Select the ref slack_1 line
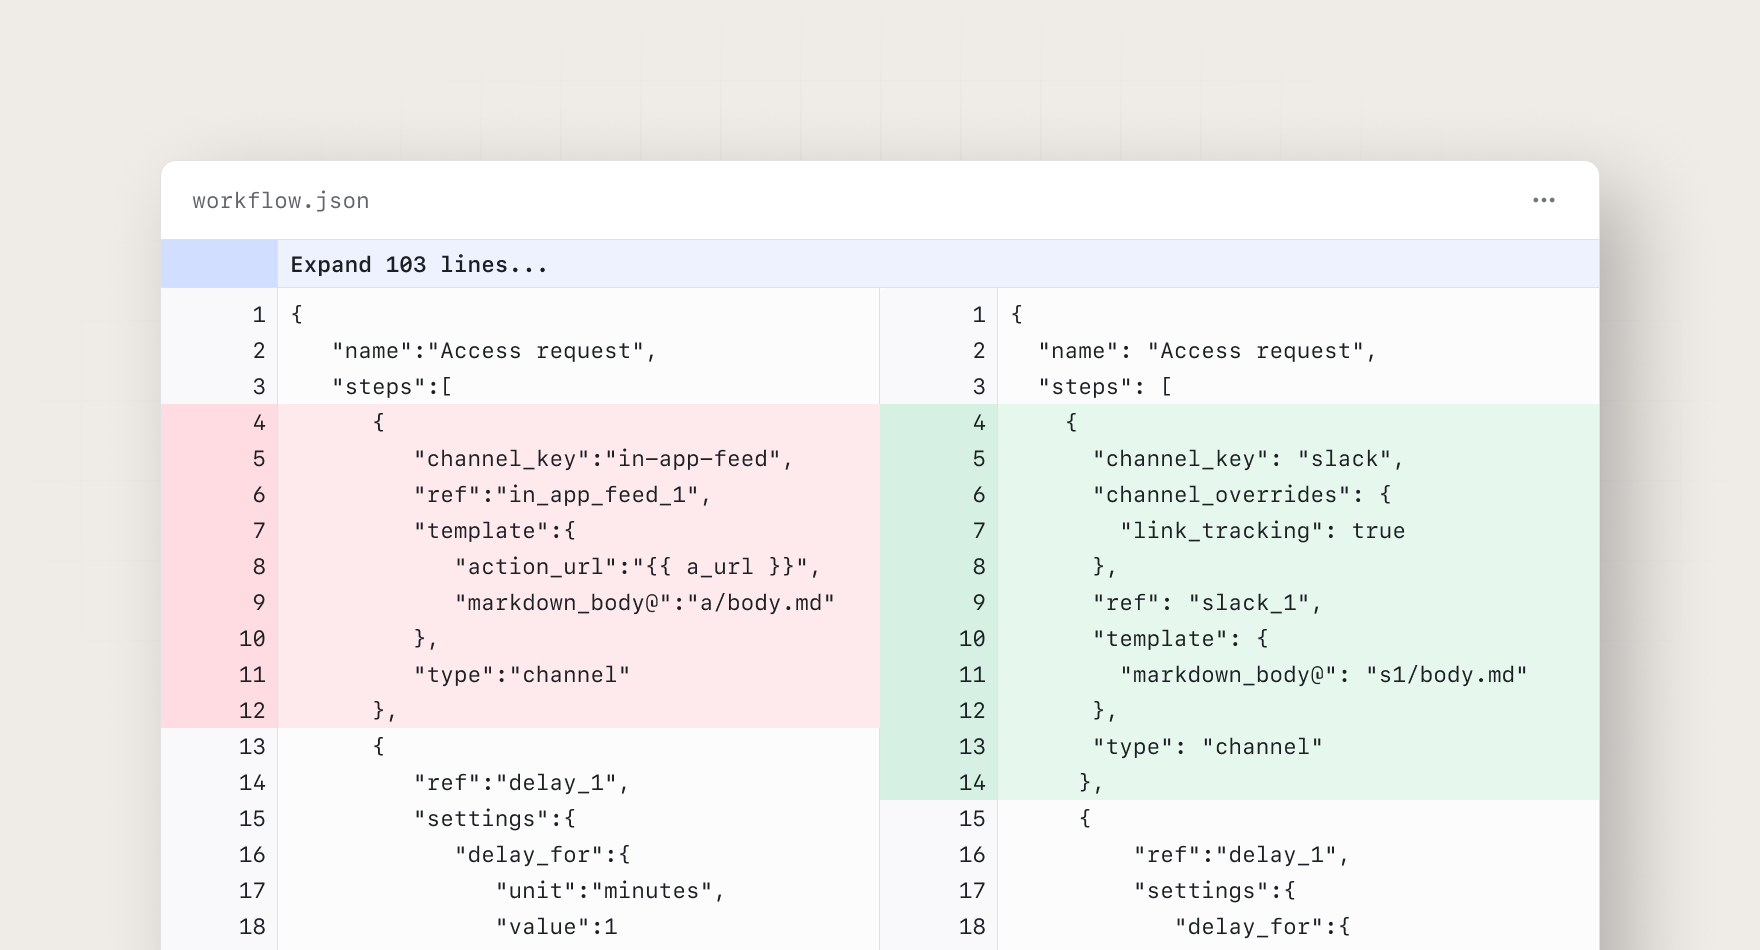 [1205, 602]
